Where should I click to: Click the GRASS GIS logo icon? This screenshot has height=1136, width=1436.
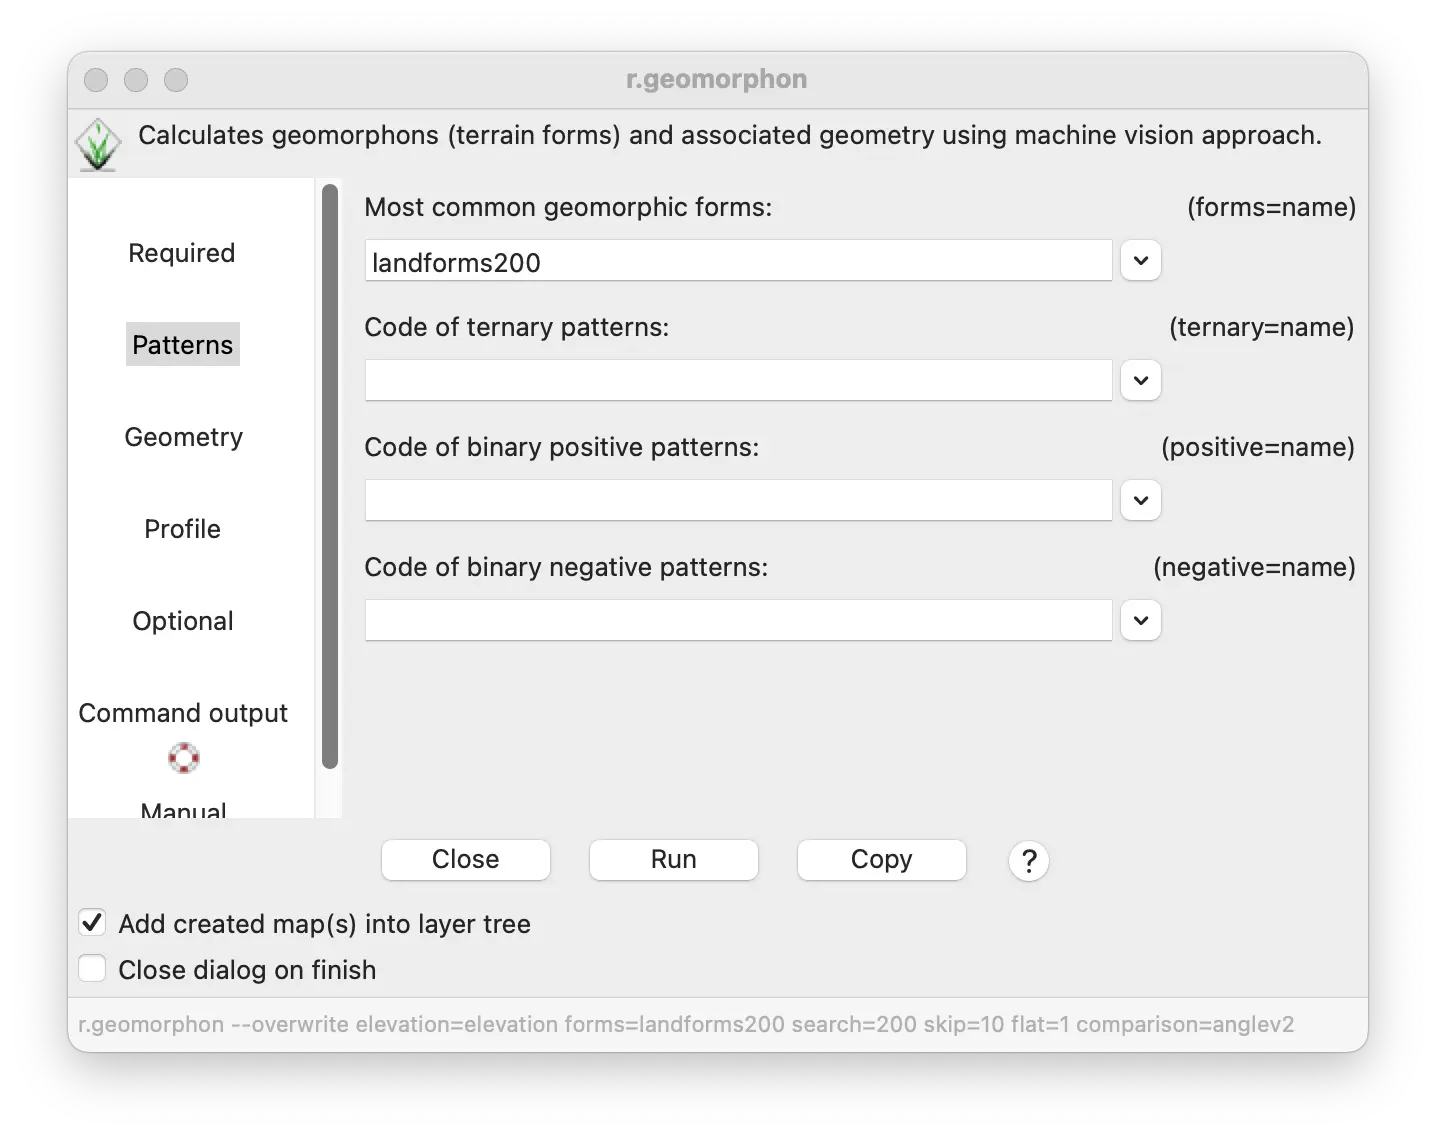tap(98, 145)
